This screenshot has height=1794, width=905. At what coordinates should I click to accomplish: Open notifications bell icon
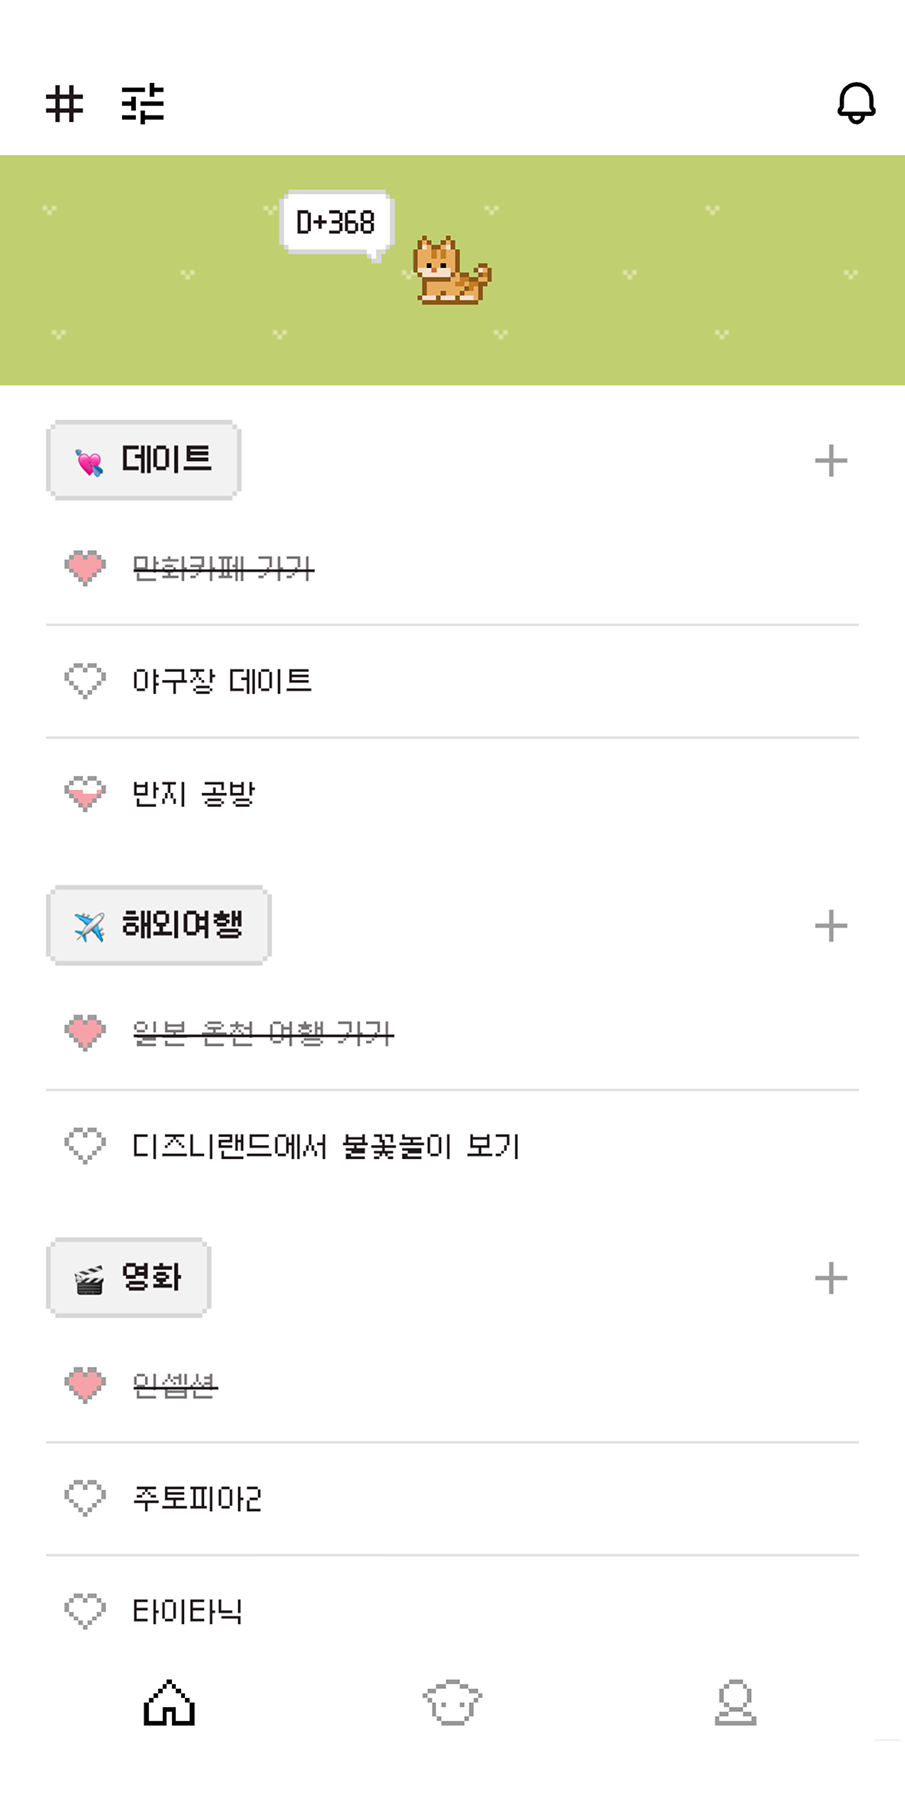(x=856, y=103)
